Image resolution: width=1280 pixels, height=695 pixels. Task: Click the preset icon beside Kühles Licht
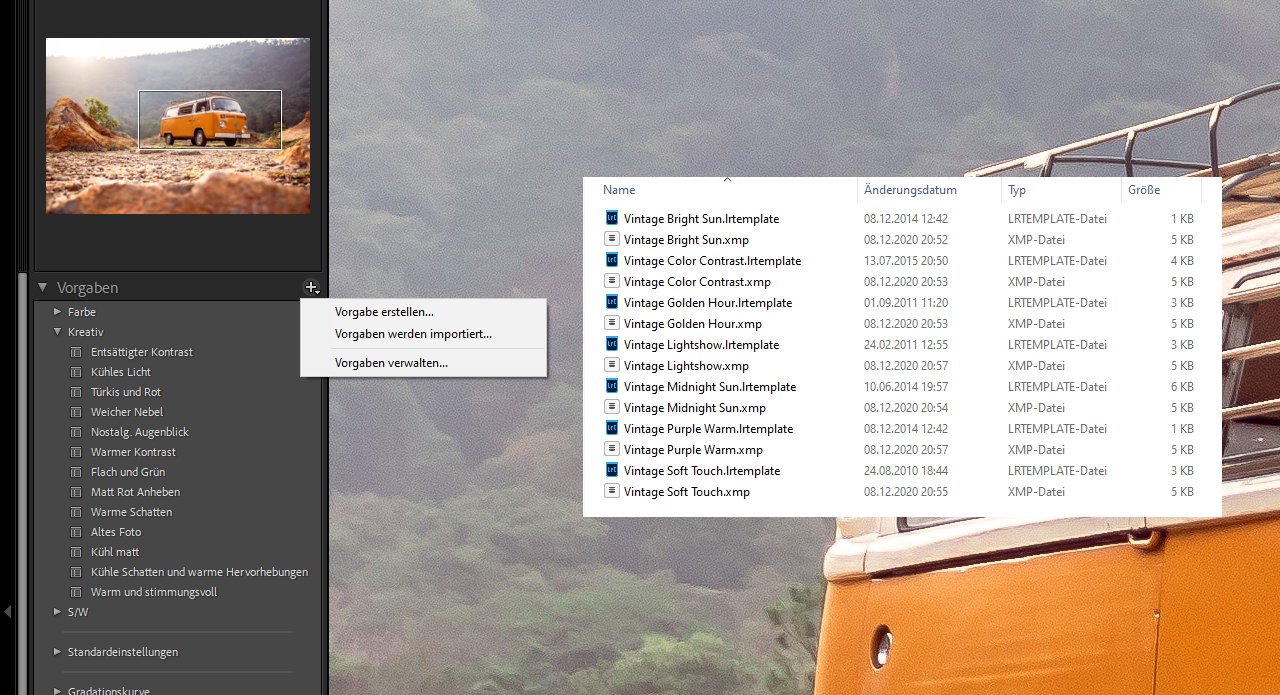(76, 372)
